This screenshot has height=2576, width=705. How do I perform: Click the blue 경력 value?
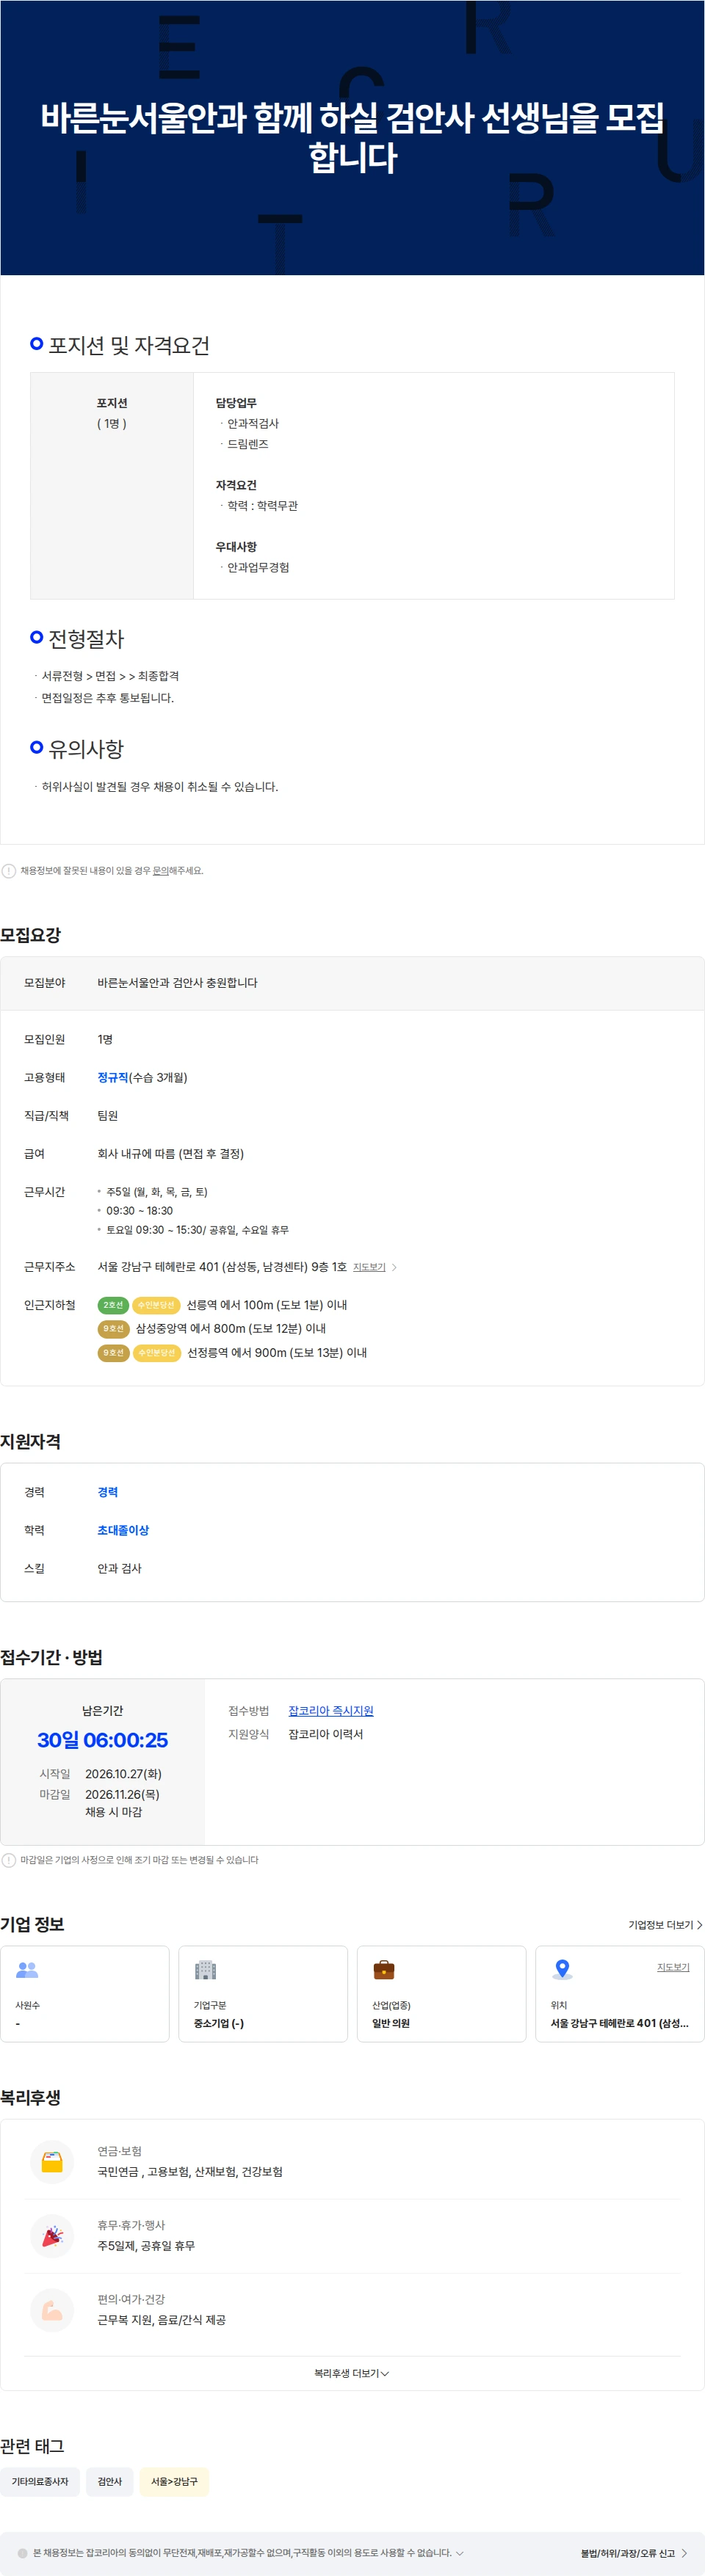pos(108,1492)
